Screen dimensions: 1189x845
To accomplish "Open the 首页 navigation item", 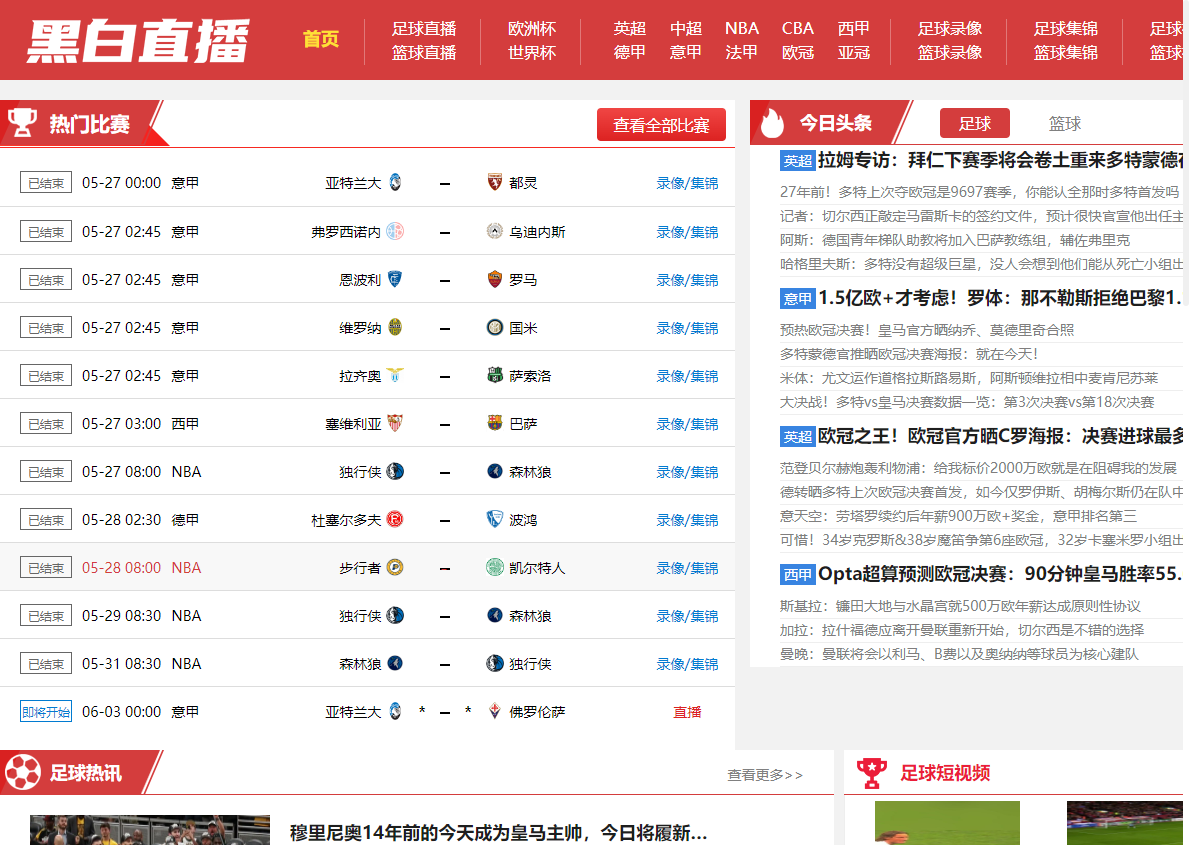I will [x=321, y=39].
